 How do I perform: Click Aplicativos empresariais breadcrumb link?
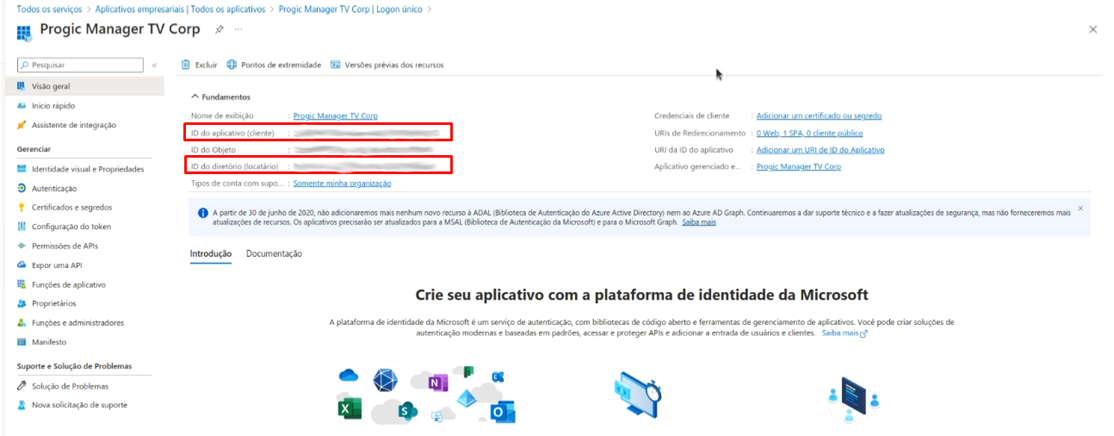pos(180,9)
